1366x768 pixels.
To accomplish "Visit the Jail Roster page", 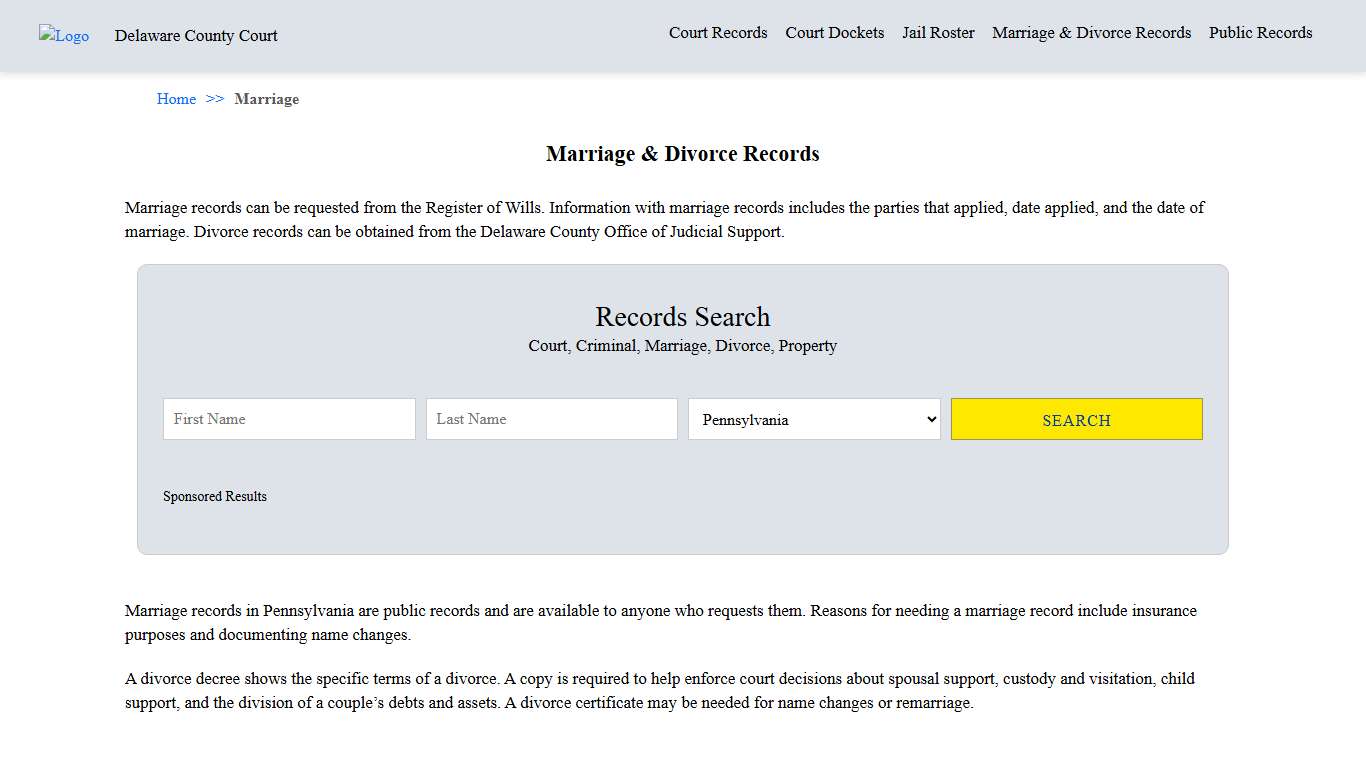I will point(937,32).
